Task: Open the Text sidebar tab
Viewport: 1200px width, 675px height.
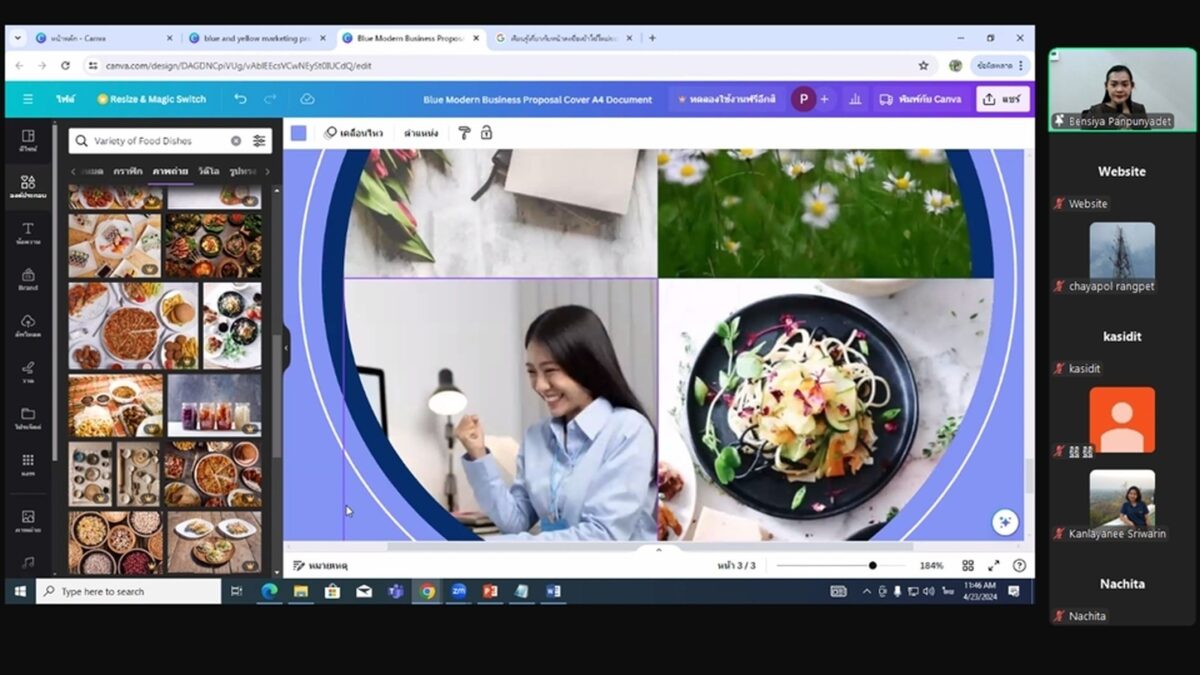Action: click(28, 233)
